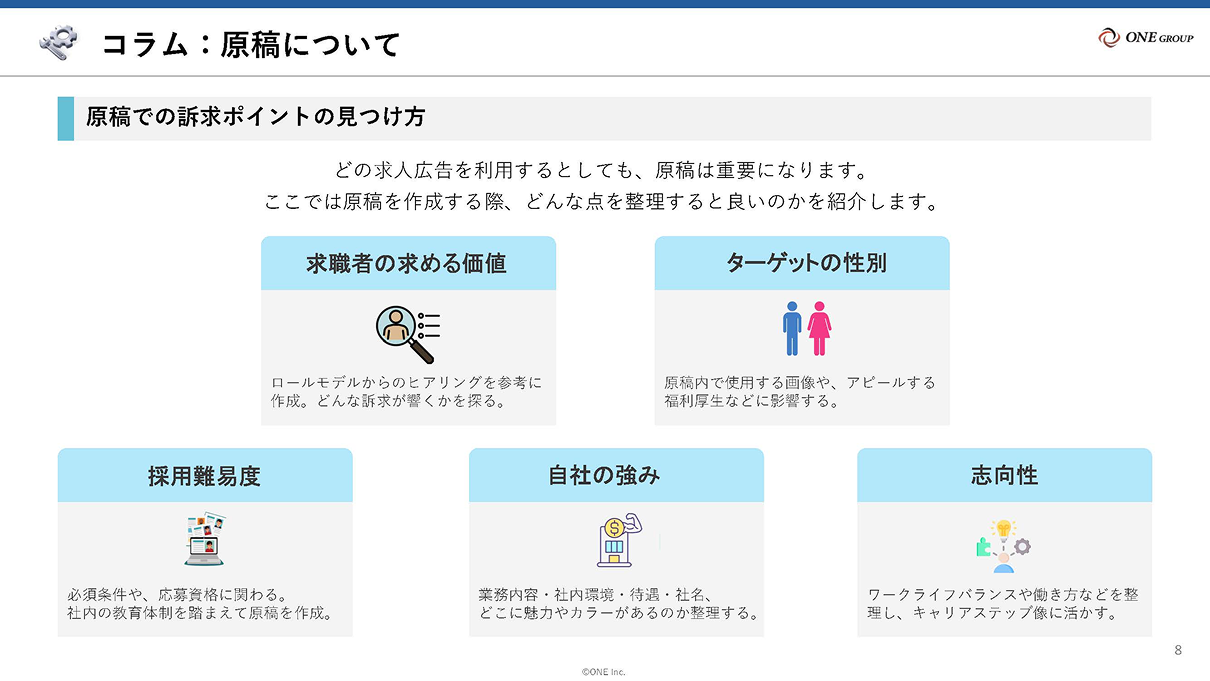
Task: Click the laptop with resumes icon
Action: [205, 540]
